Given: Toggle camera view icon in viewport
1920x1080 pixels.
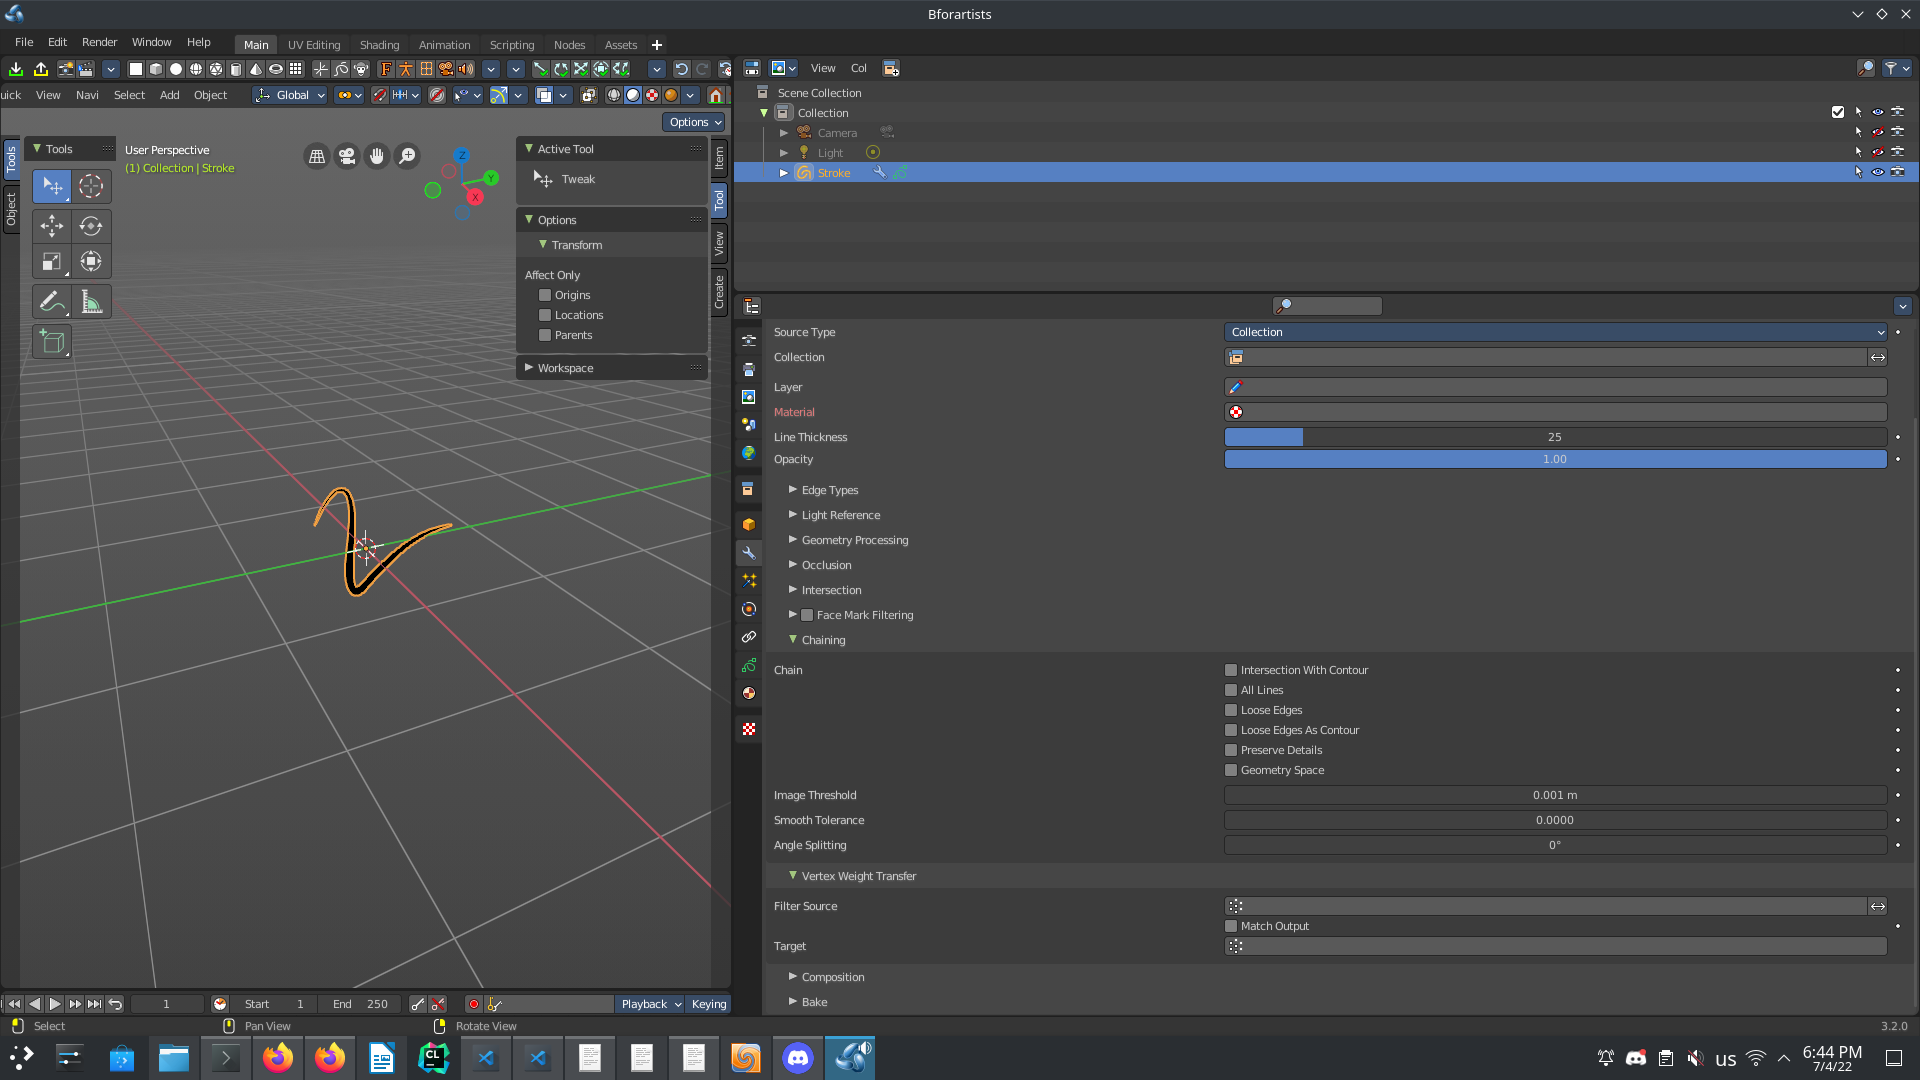Looking at the screenshot, I should click(x=347, y=156).
